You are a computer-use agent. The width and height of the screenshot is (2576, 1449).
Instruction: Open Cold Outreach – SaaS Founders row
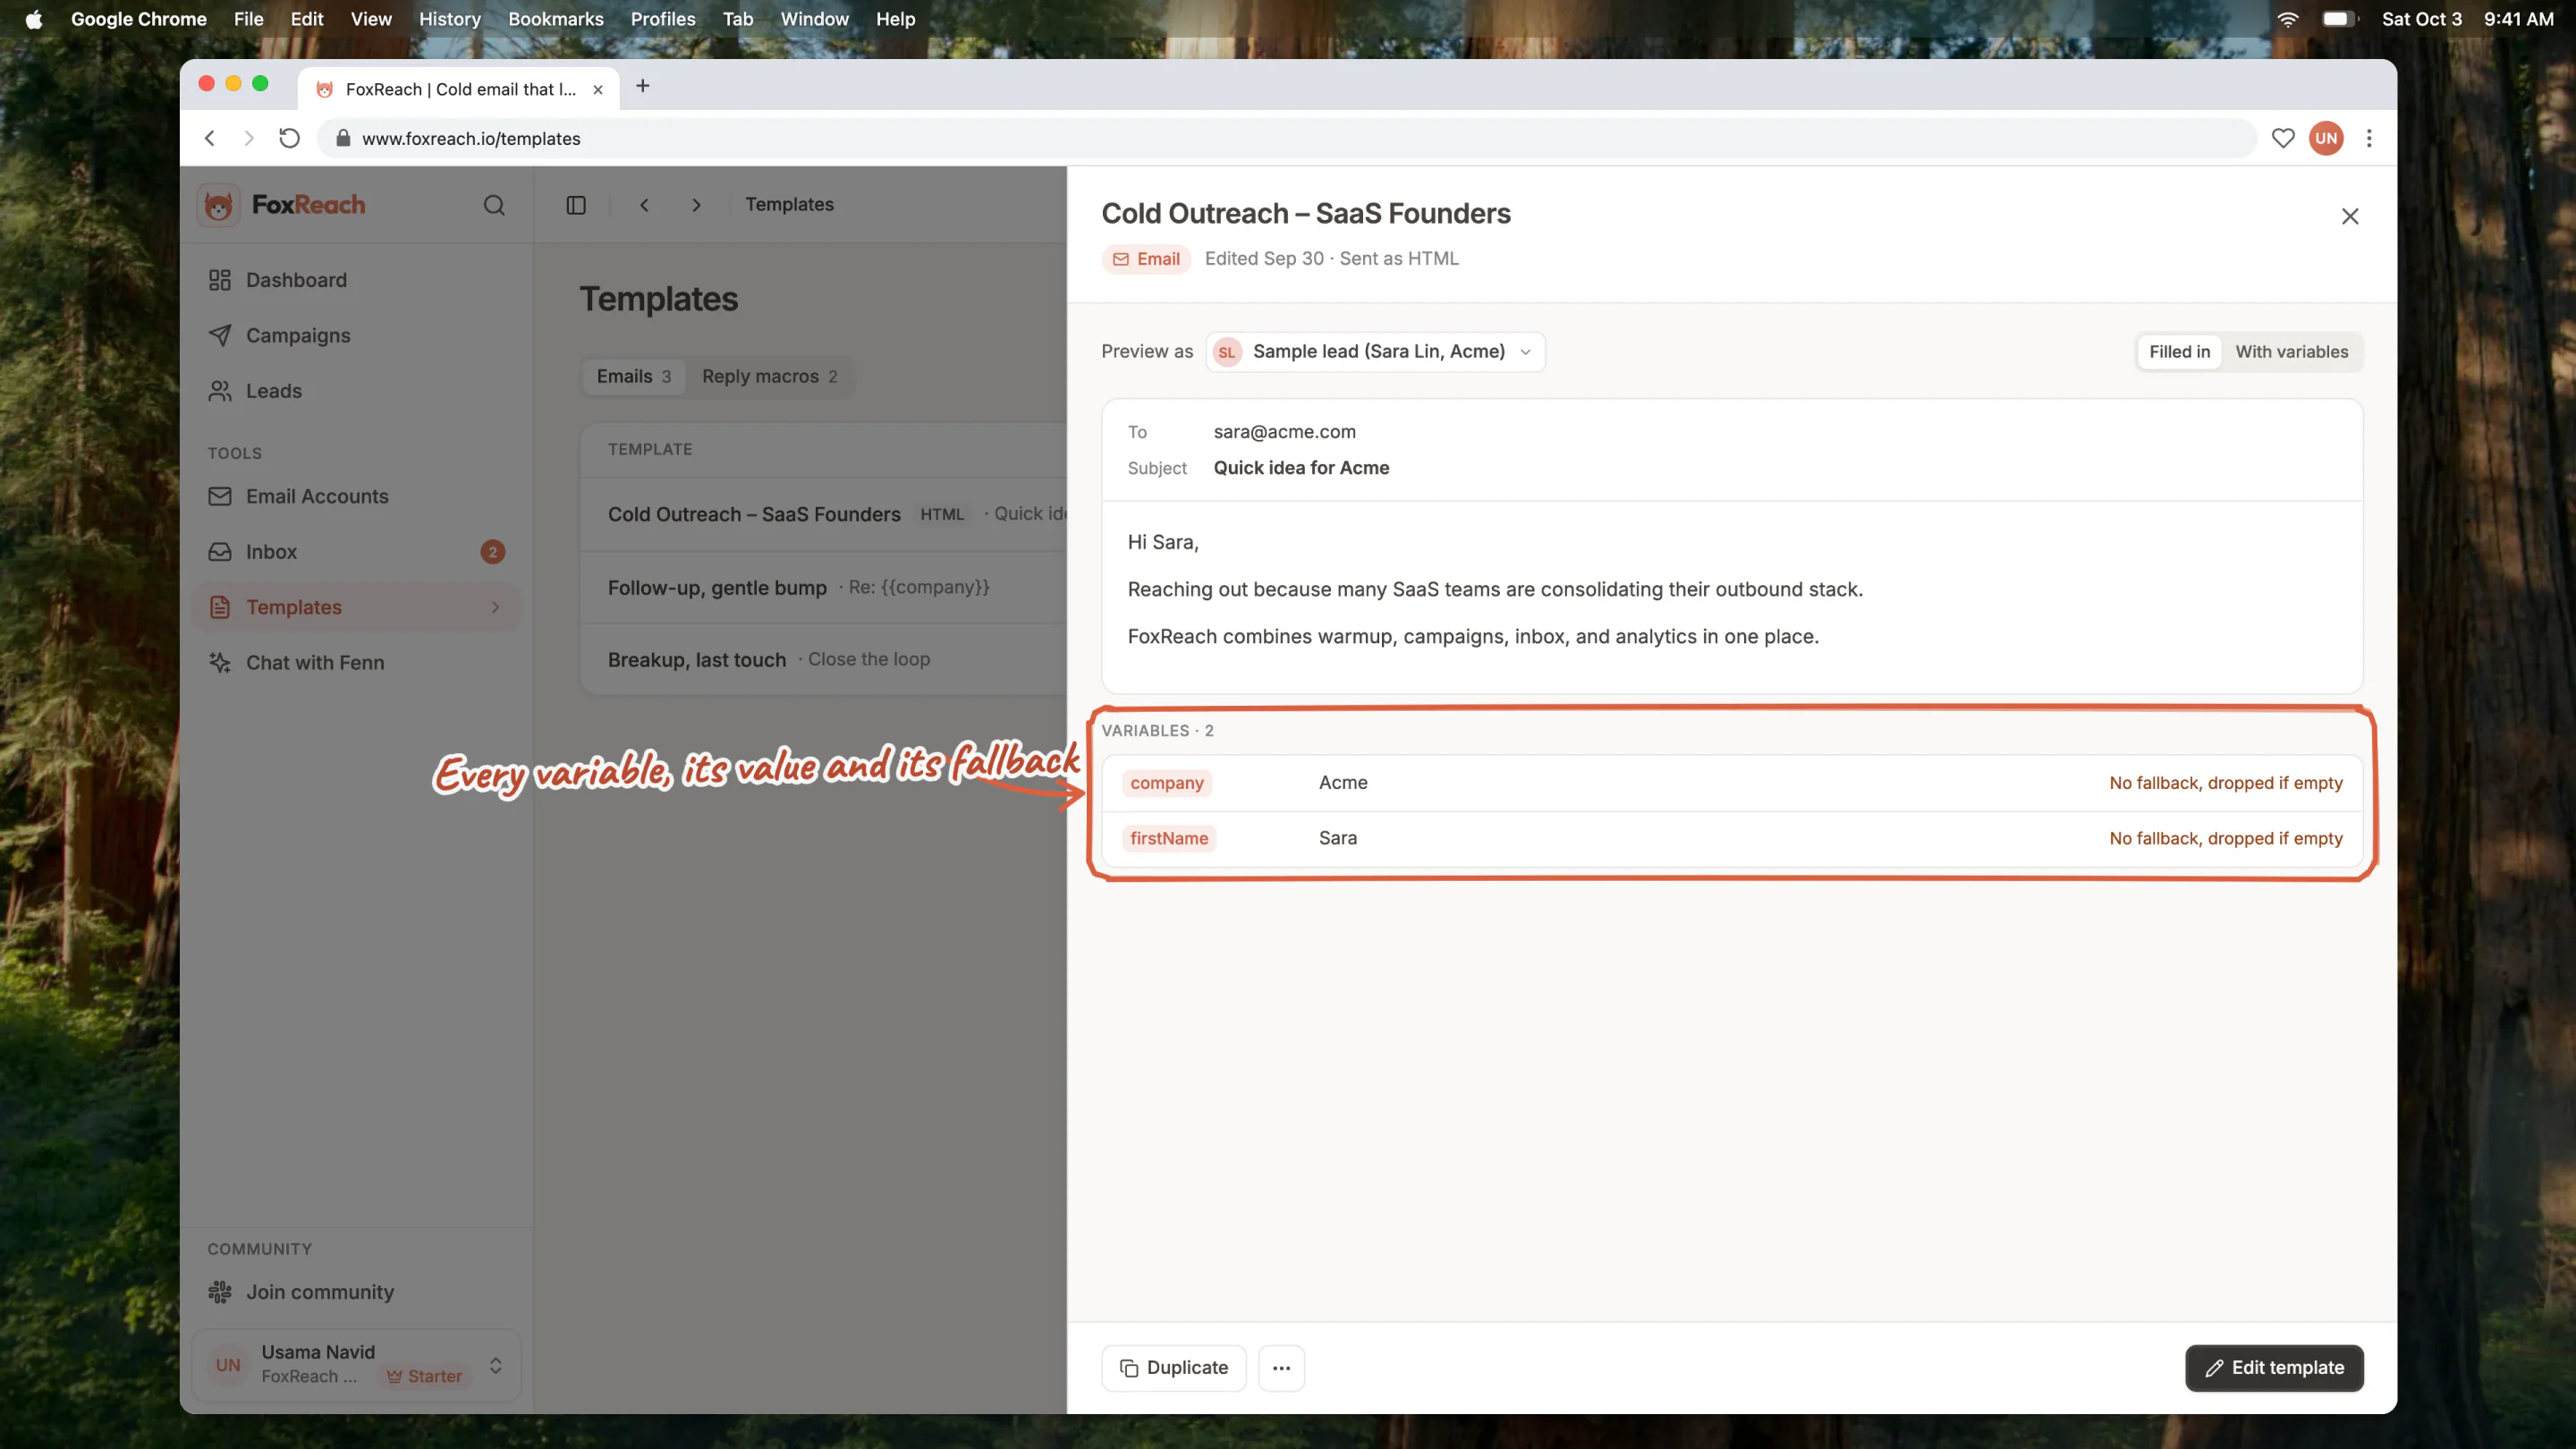click(x=824, y=514)
